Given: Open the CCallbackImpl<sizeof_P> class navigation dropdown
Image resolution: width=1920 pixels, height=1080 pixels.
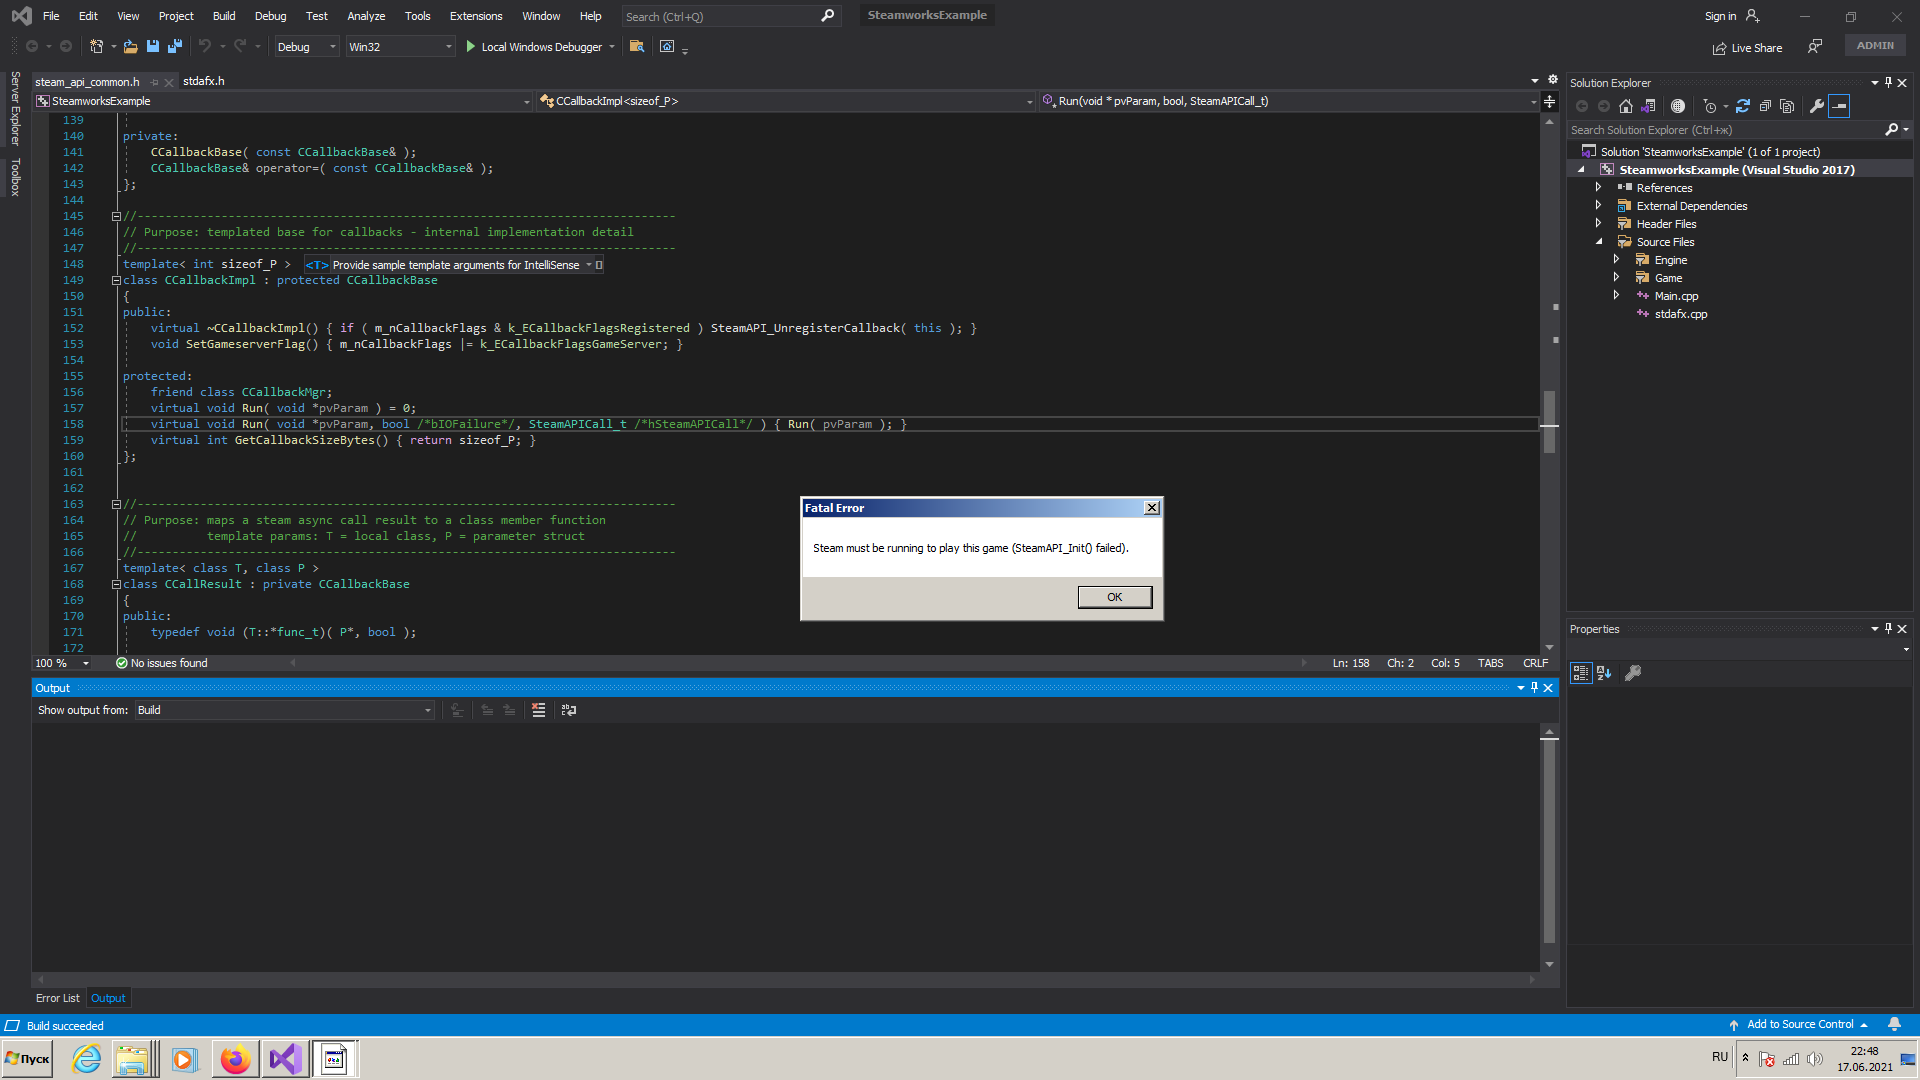Looking at the screenshot, I should coord(786,101).
